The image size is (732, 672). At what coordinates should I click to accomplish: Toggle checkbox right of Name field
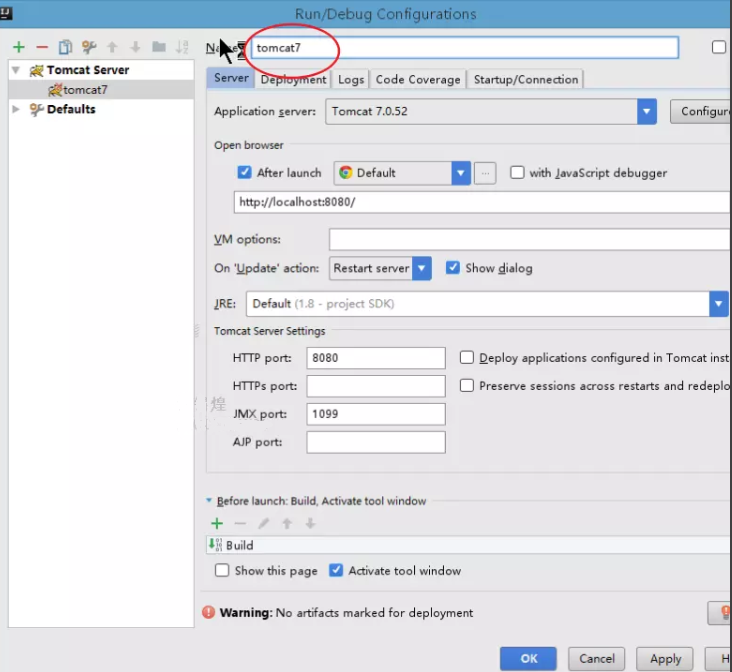pyautogui.click(x=718, y=47)
